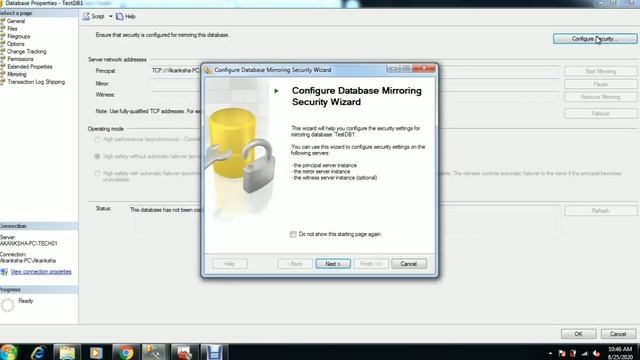Open the Files page
This screenshot has width=640, height=360.
[12, 29]
